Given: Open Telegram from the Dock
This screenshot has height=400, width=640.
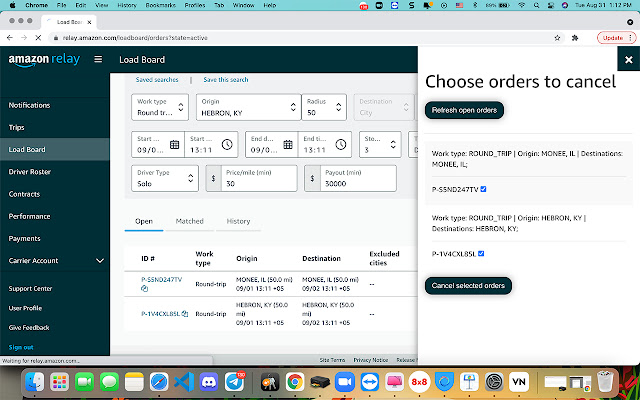Looking at the screenshot, I should pos(234,382).
